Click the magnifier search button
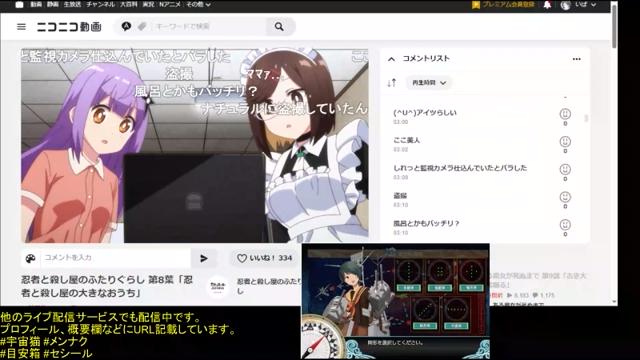This screenshot has height=360, width=640. point(280,27)
